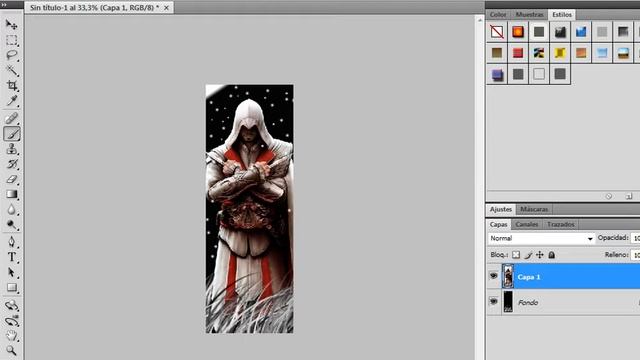Click the Opacidad value field
640x360 pixels.
636,238
